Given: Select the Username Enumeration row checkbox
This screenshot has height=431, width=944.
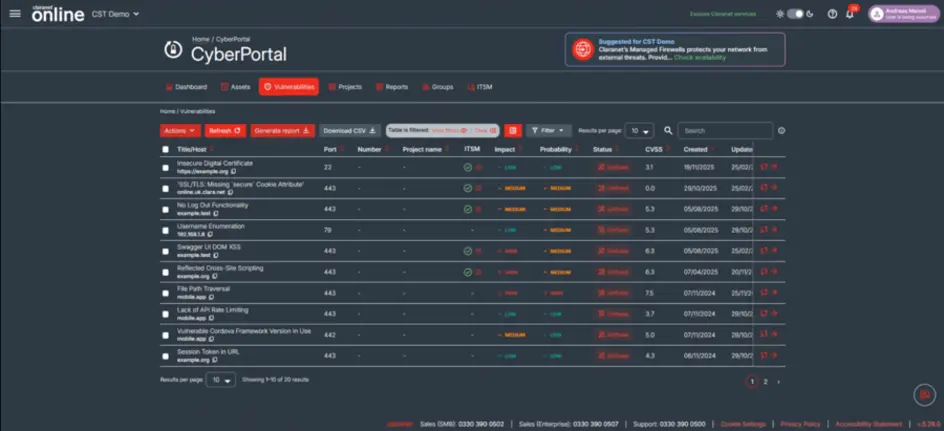Looking at the screenshot, I should [x=166, y=230].
